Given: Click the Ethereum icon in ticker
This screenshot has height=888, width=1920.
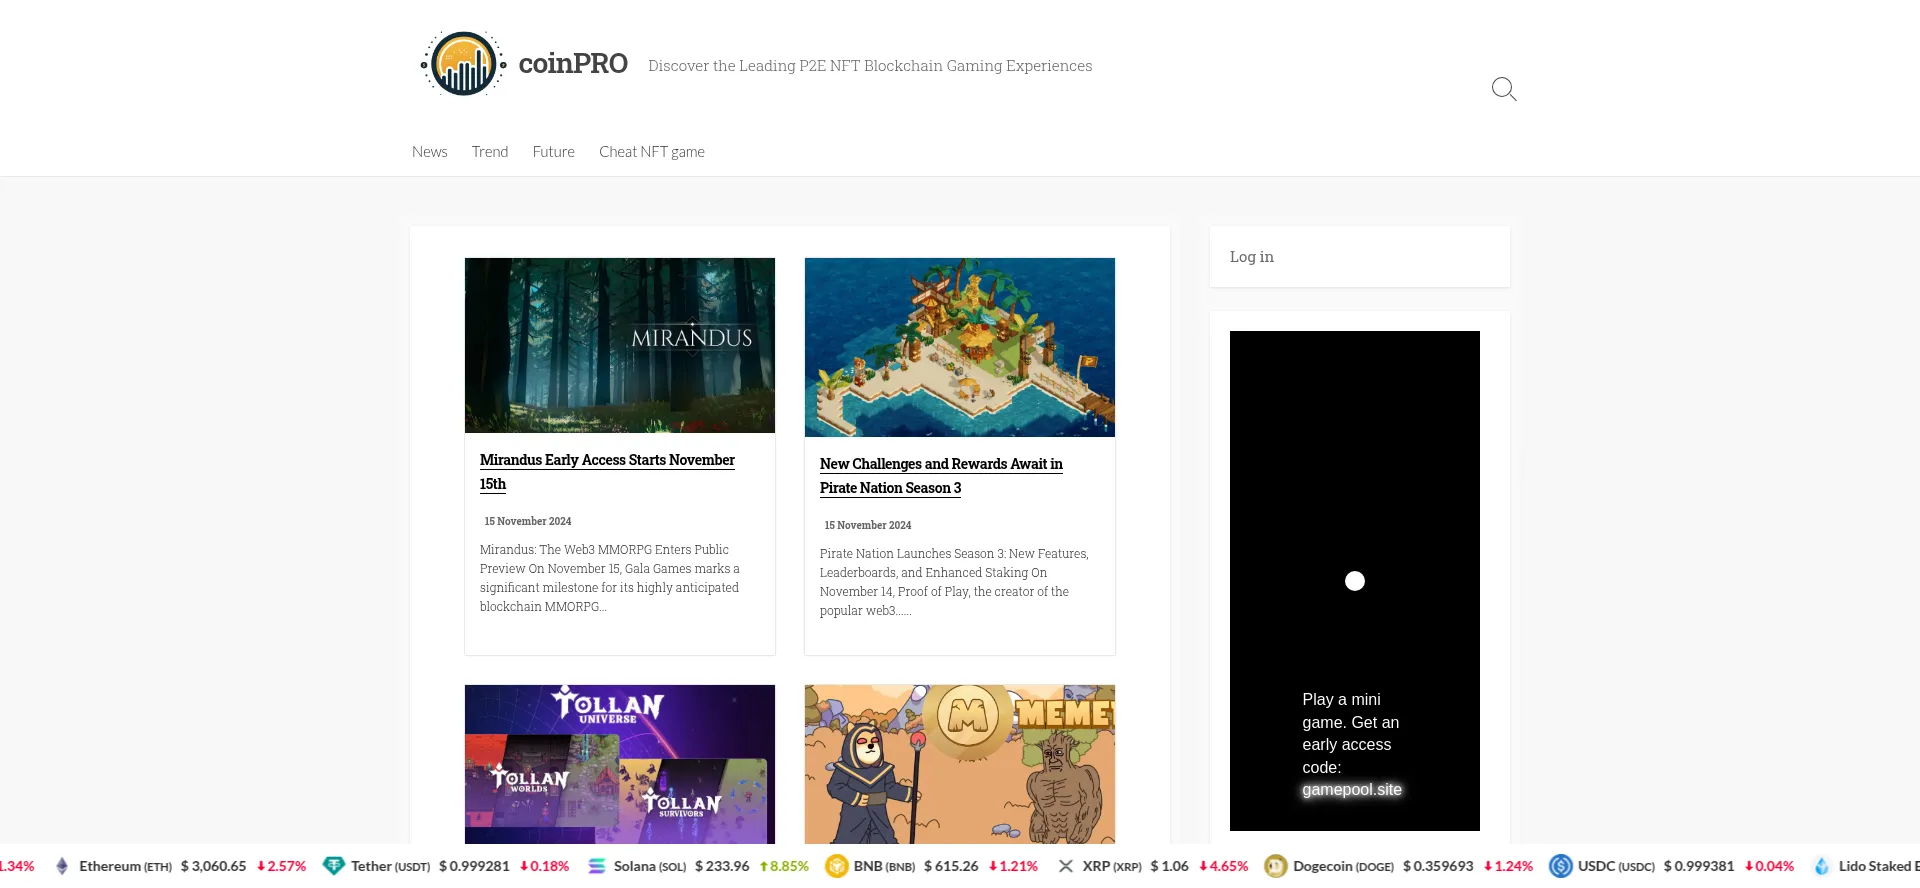Looking at the screenshot, I should pyautogui.click(x=62, y=866).
